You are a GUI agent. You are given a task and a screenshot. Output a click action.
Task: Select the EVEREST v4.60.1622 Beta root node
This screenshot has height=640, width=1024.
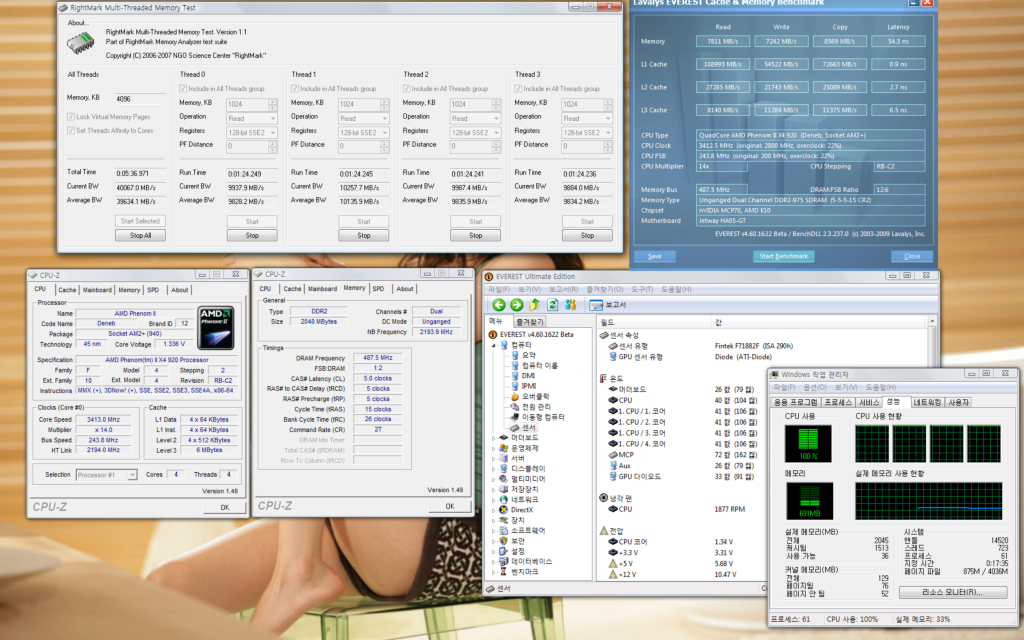[537, 334]
